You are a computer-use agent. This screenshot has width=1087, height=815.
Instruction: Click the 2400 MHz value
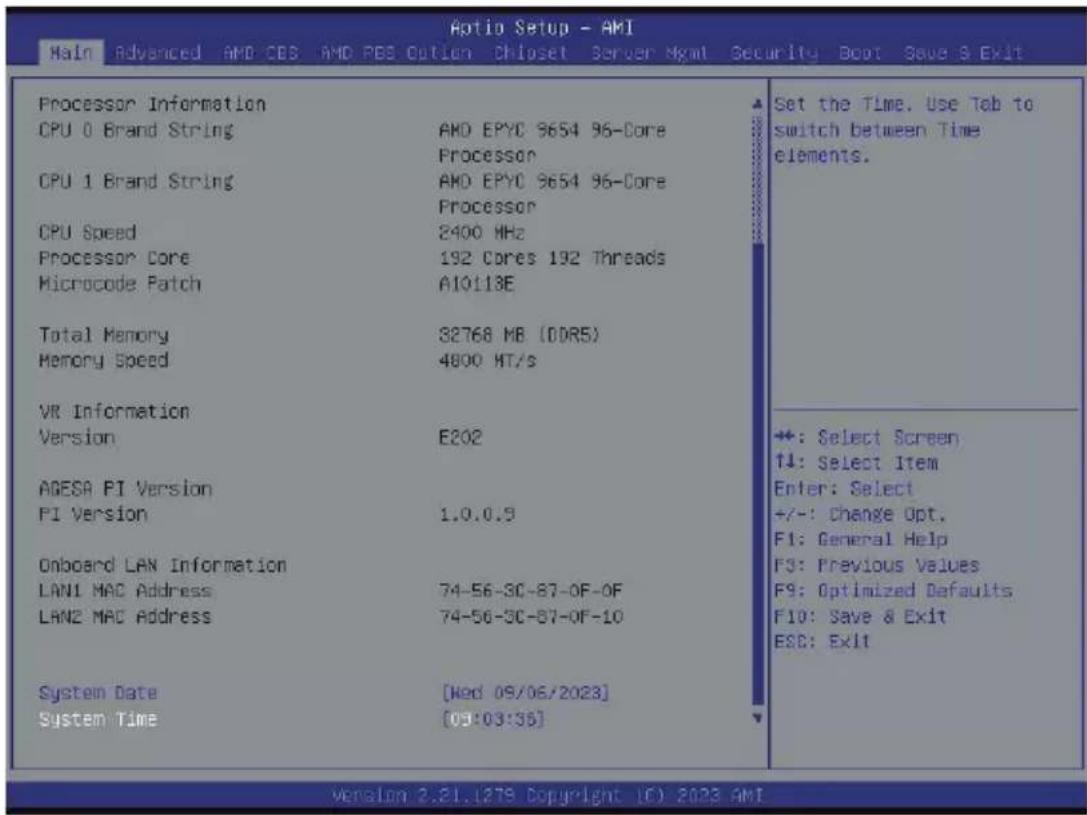tap(482, 232)
